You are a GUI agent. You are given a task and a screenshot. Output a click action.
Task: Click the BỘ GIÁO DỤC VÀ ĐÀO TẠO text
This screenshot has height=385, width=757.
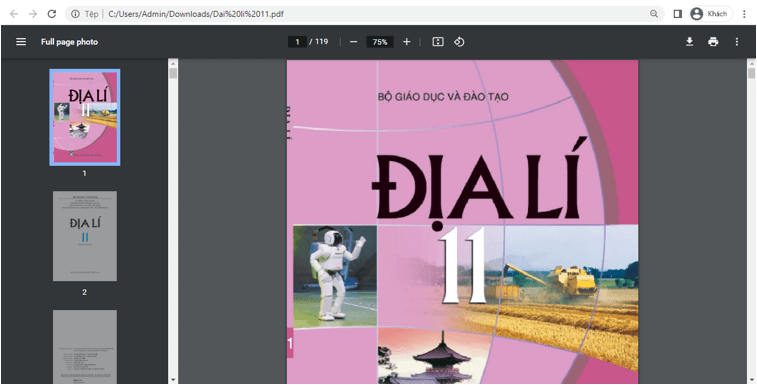443,97
